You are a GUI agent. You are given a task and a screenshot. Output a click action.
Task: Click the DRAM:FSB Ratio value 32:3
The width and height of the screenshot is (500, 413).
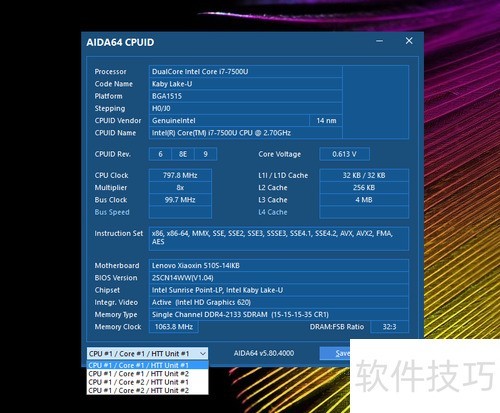coord(389,327)
